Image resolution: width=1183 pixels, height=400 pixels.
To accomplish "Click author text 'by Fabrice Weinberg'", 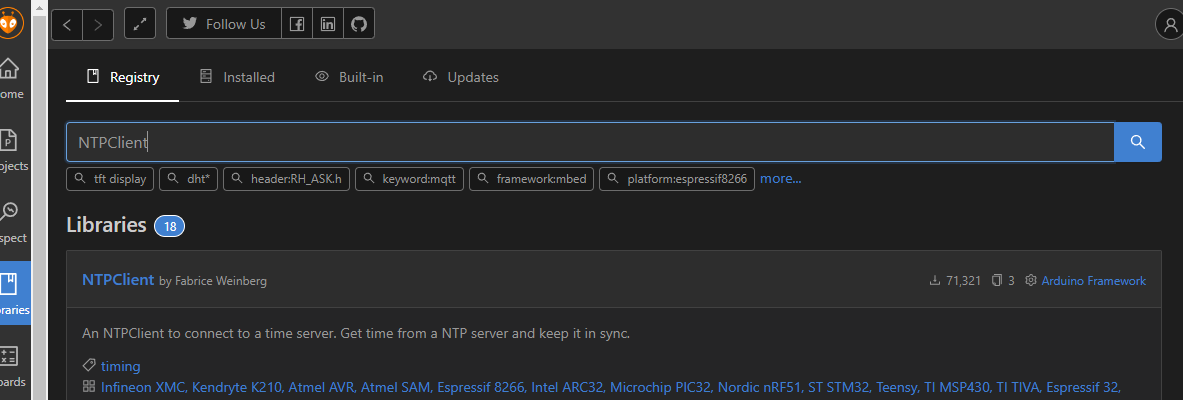I will pyautogui.click(x=213, y=281).
